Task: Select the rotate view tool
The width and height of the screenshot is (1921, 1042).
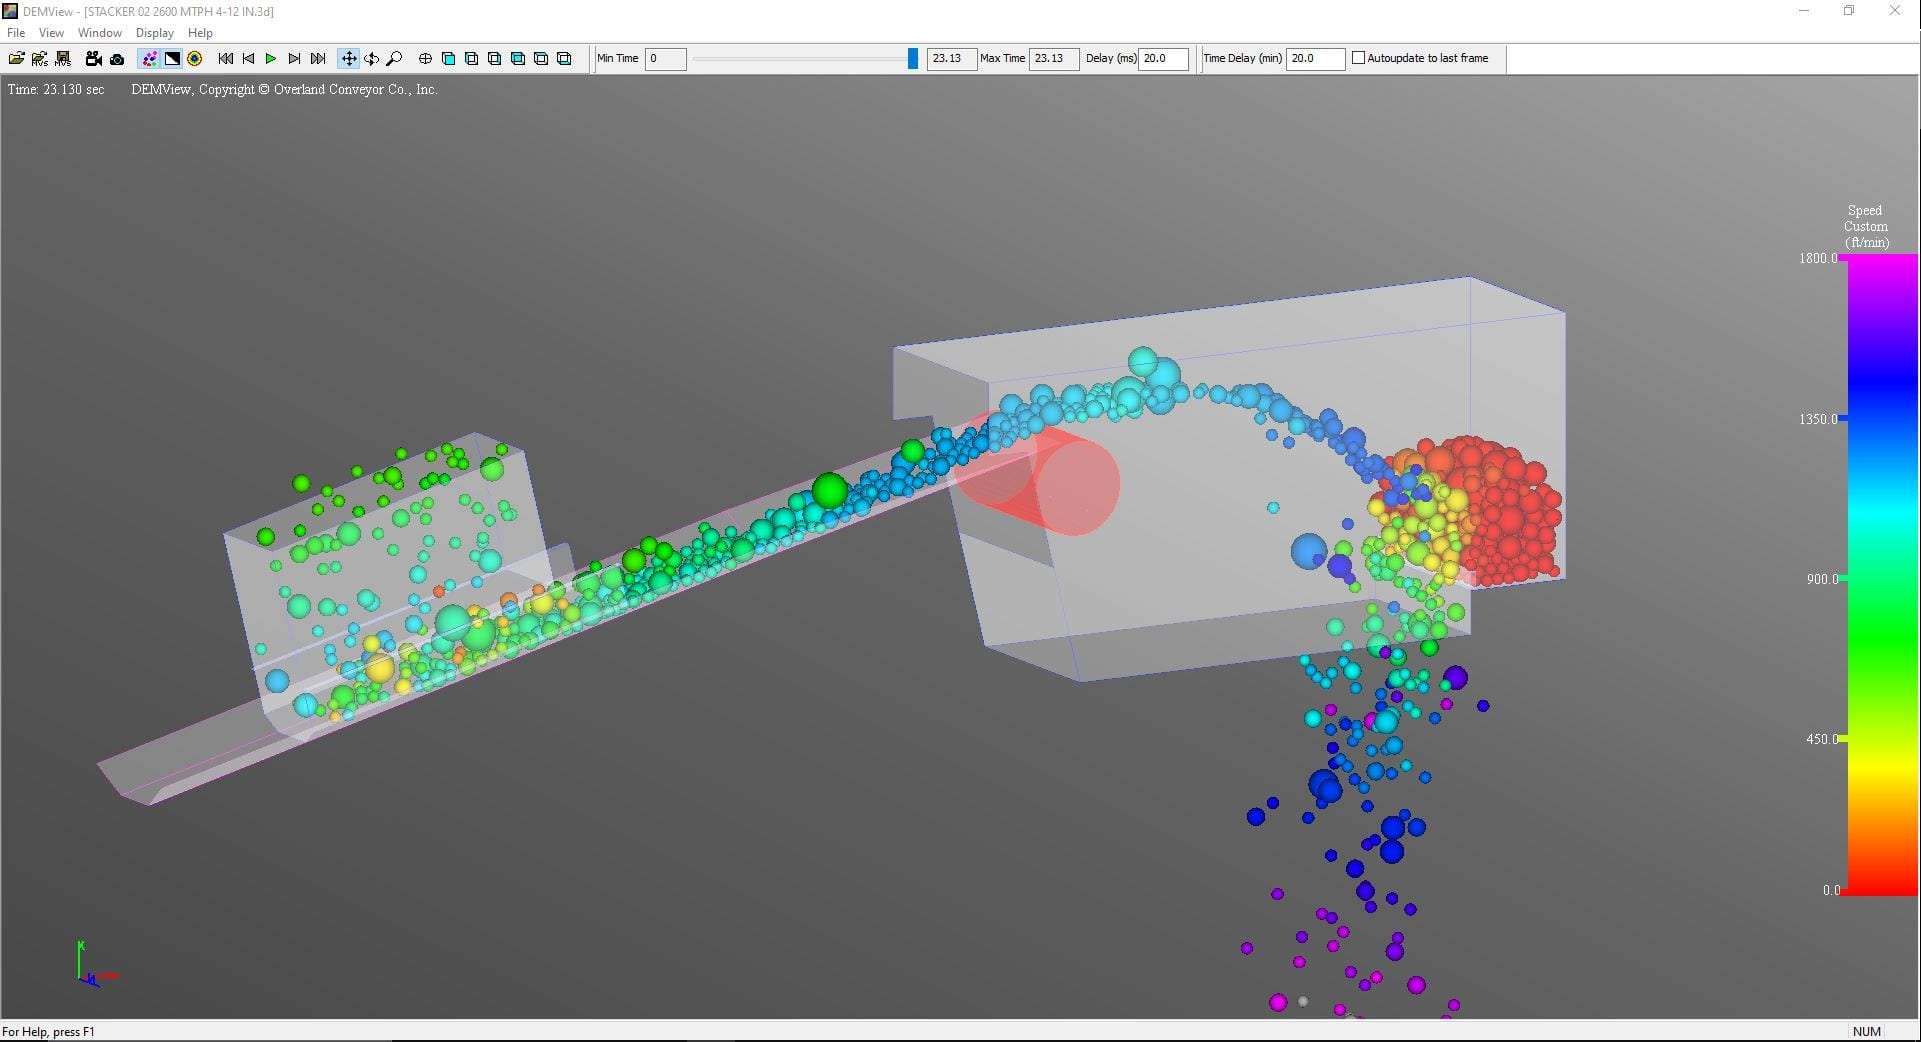Action: [371, 59]
